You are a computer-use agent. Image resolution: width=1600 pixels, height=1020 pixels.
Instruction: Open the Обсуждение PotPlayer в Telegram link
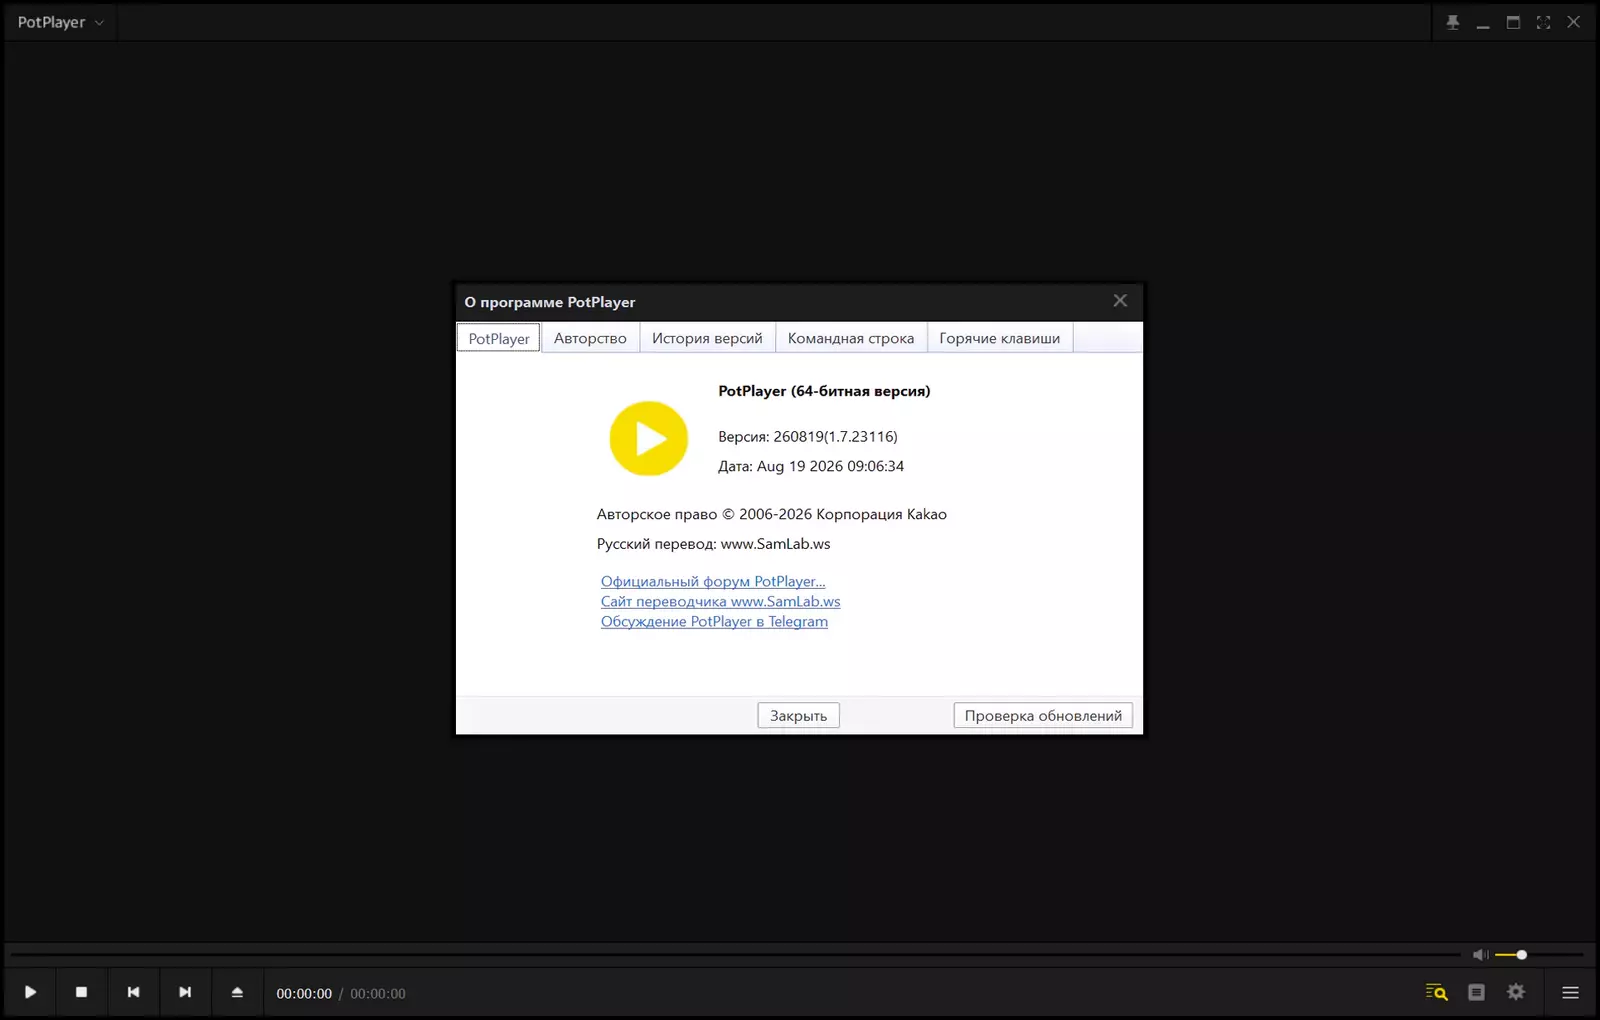714,621
